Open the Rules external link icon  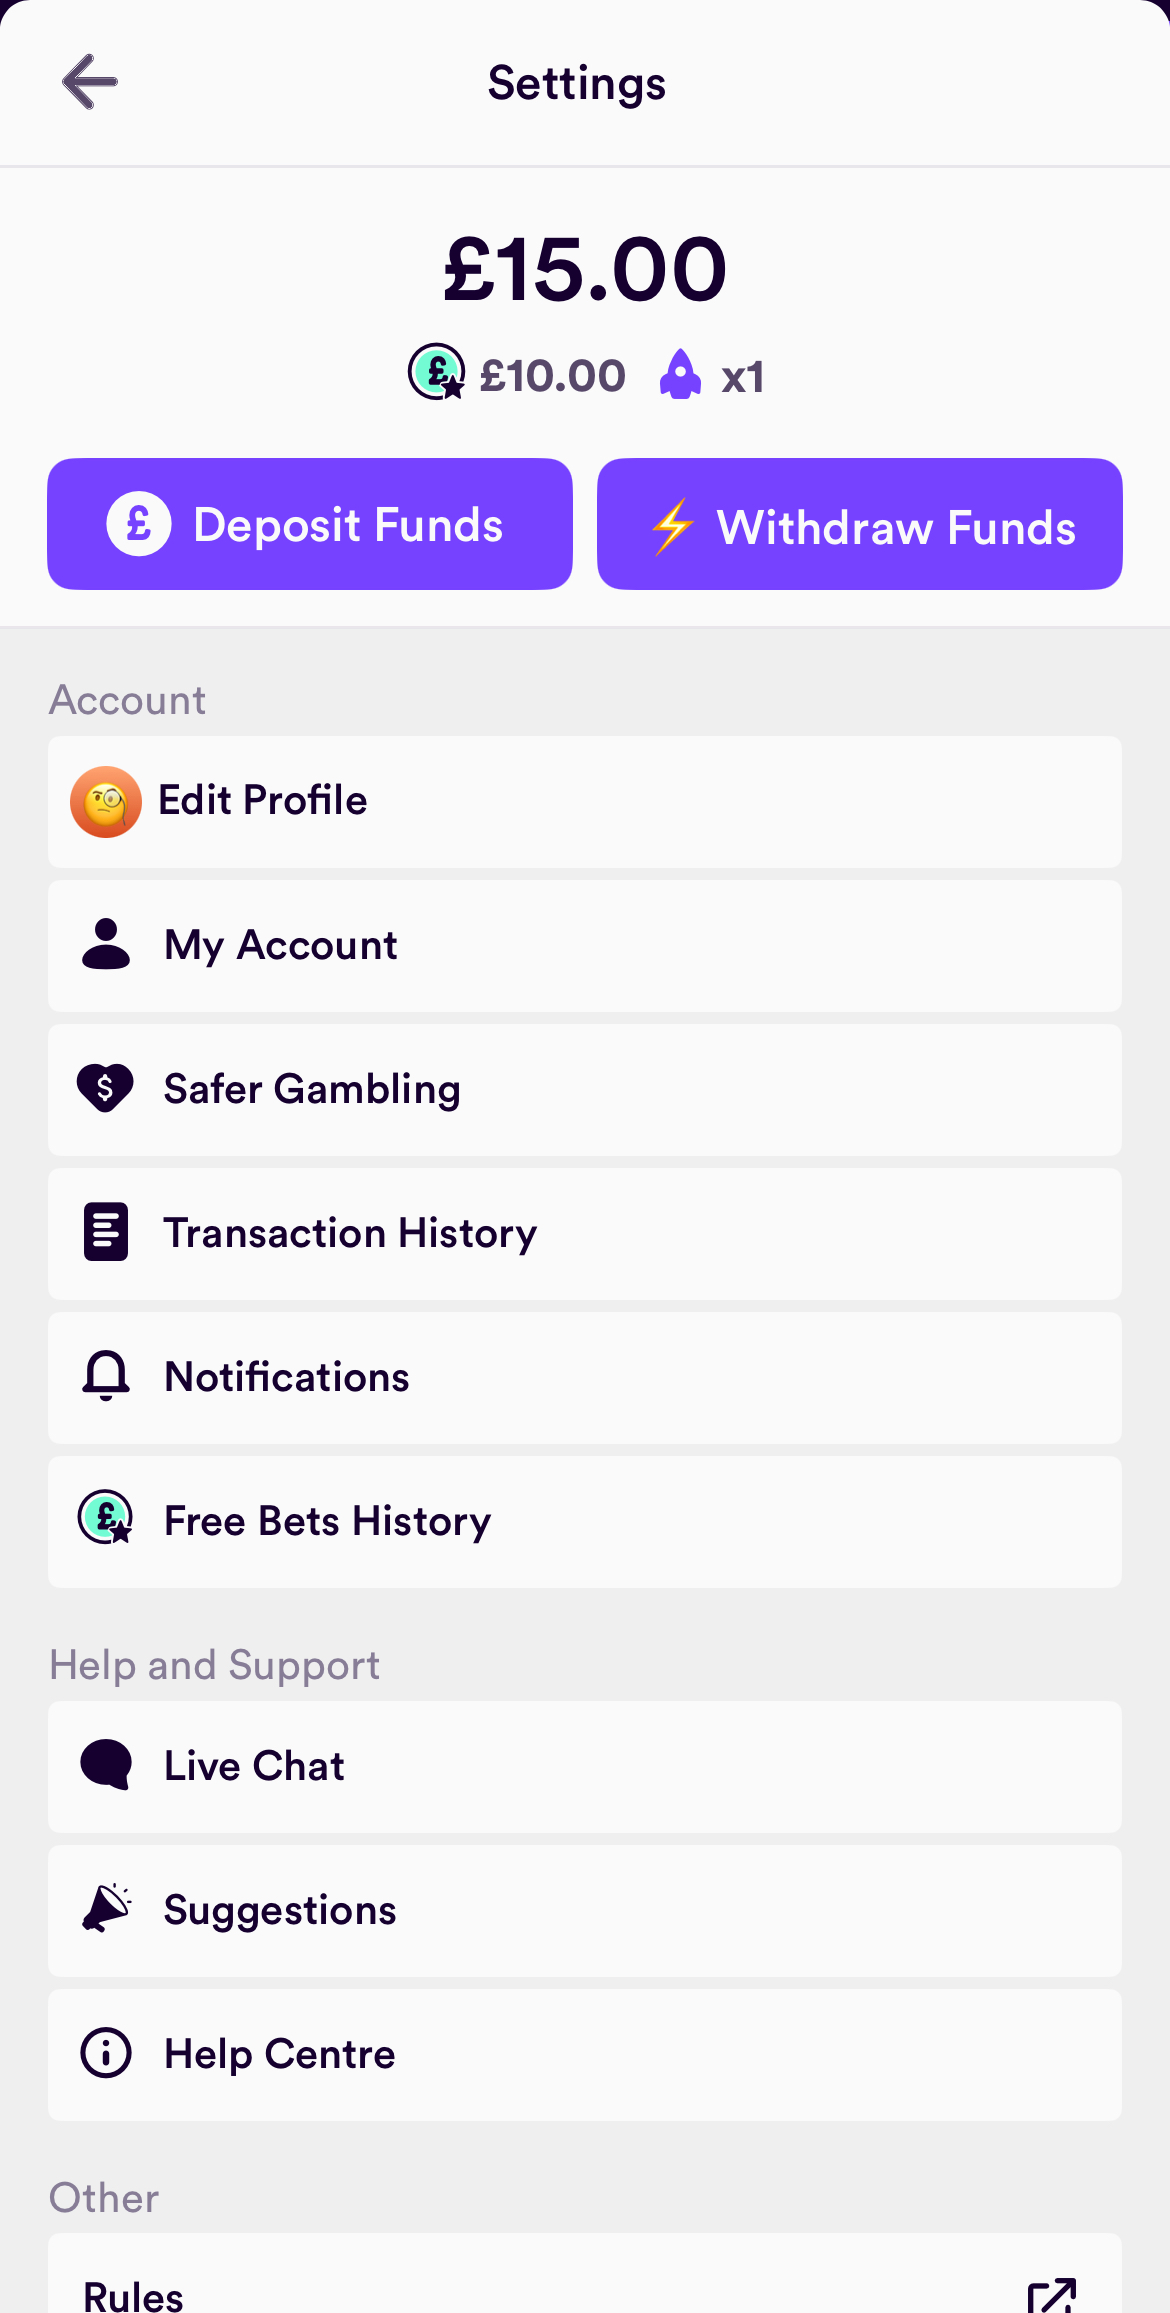pyautogui.click(x=1051, y=2293)
